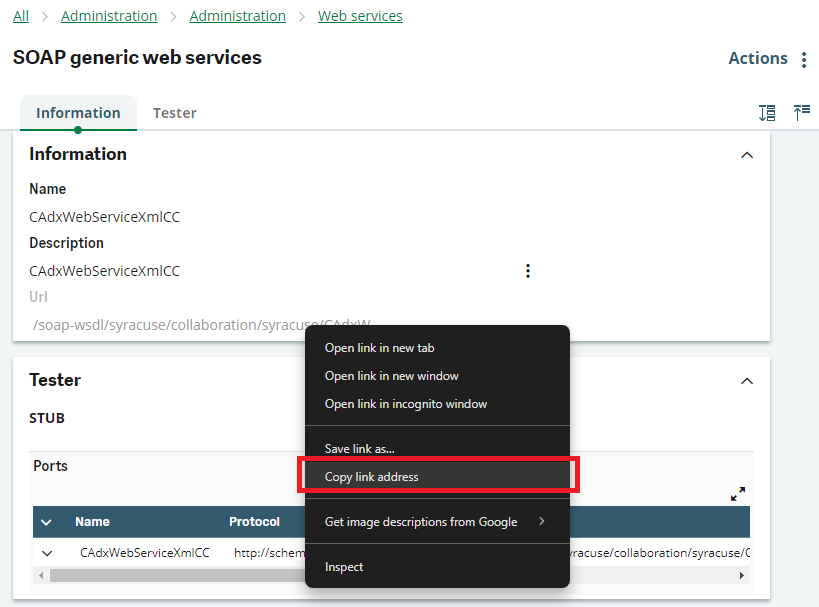Click the scrollbar right arrow
This screenshot has height=607, width=819.
741,575
